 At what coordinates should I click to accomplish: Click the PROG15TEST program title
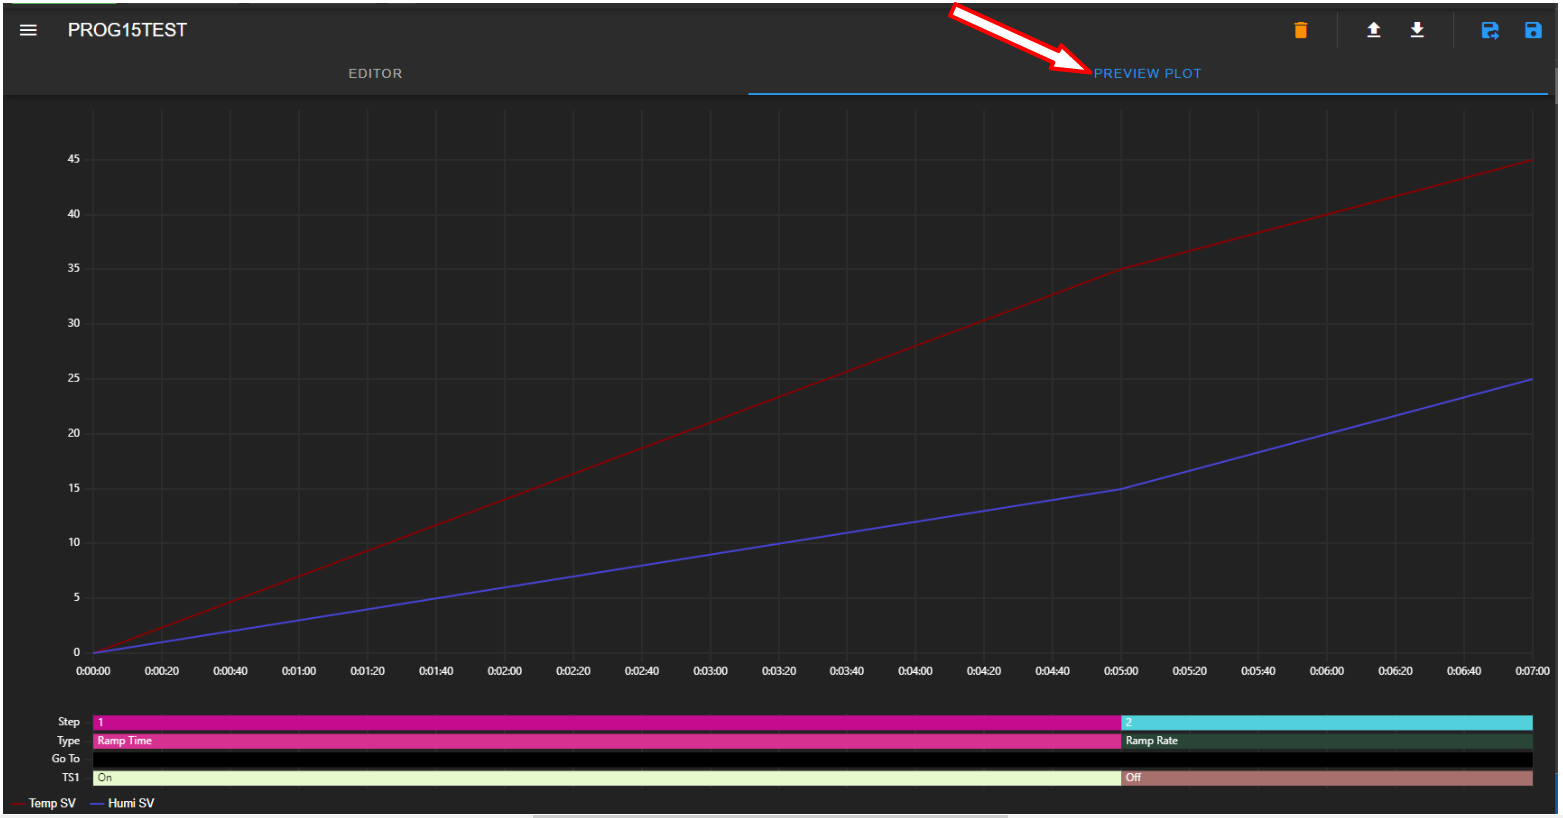127,30
